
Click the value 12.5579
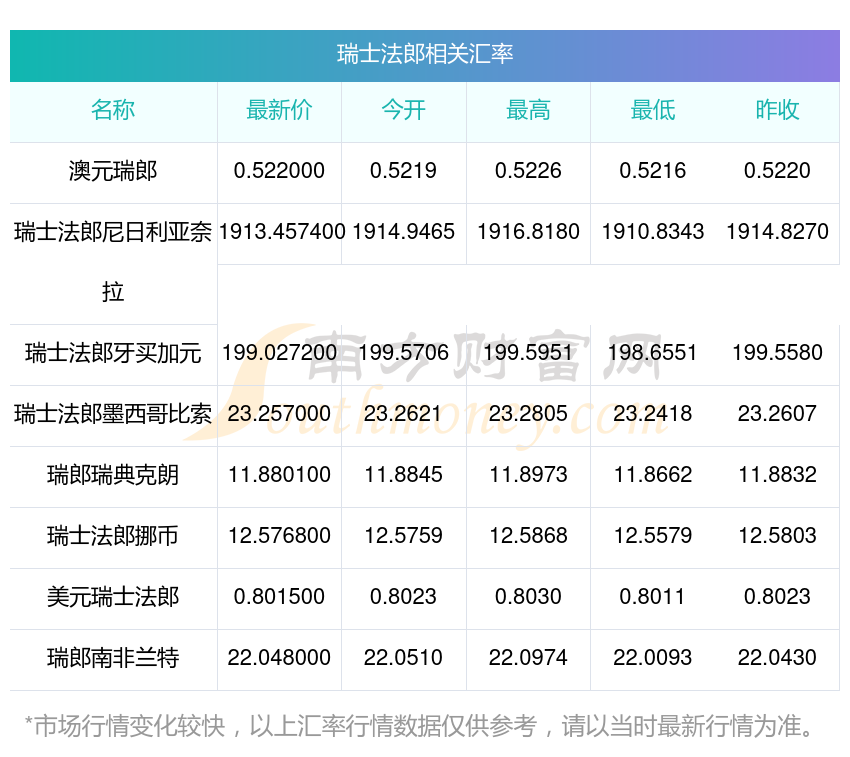[653, 536]
